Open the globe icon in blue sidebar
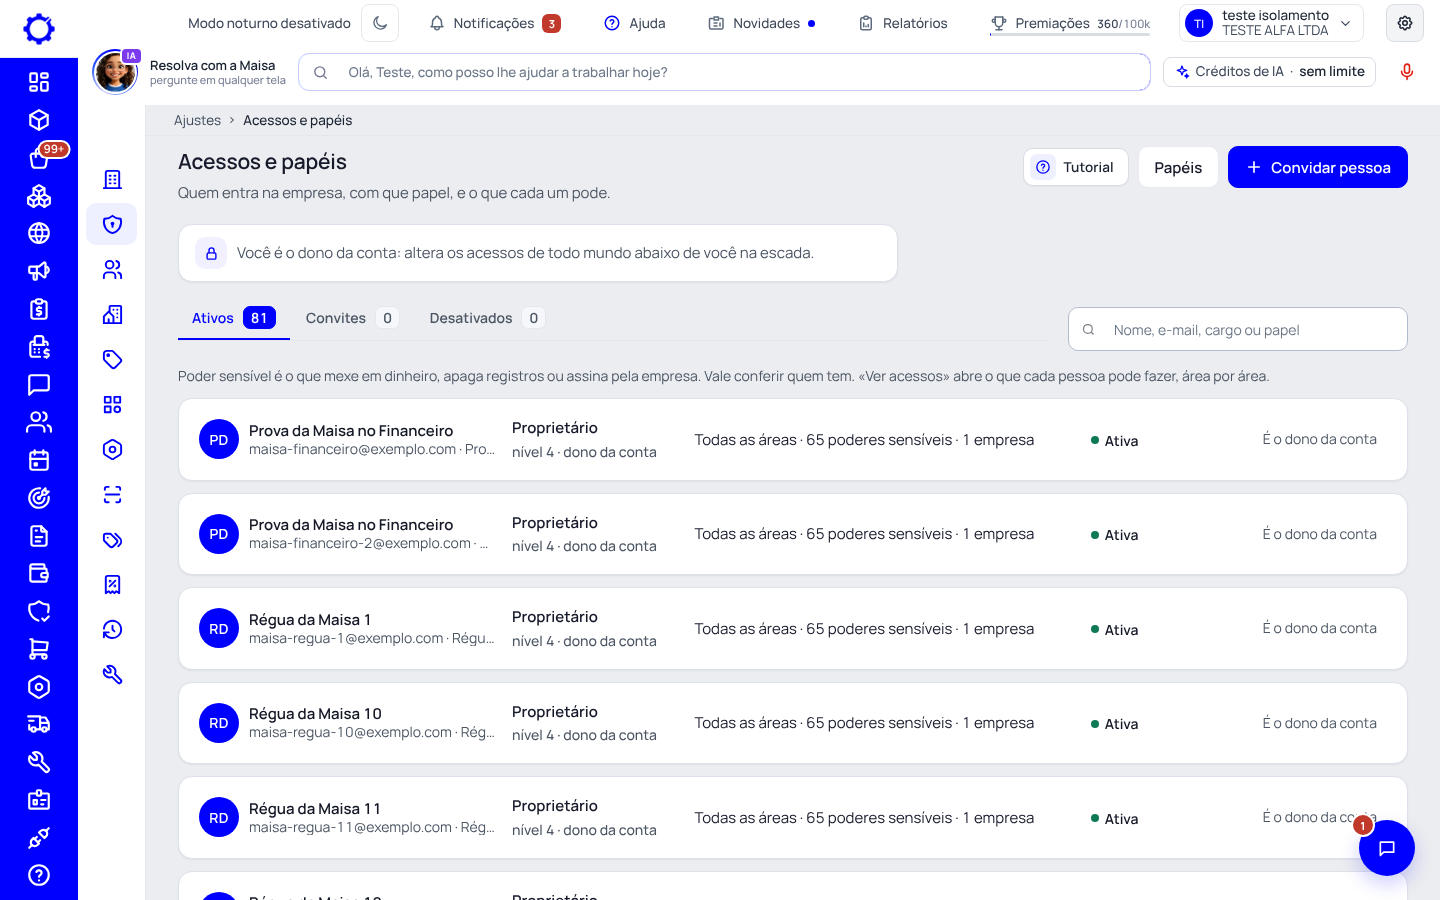 click(39, 233)
